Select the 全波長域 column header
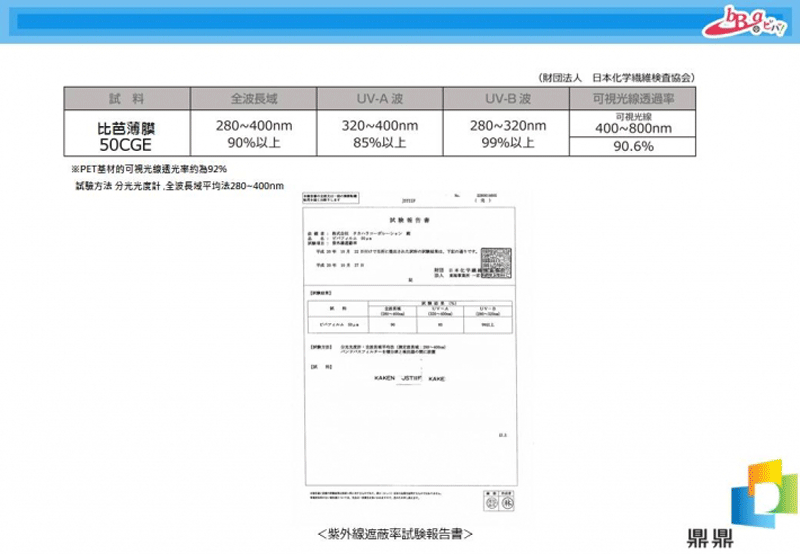The height and width of the screenshot is (554, 800). click(253, 97)
